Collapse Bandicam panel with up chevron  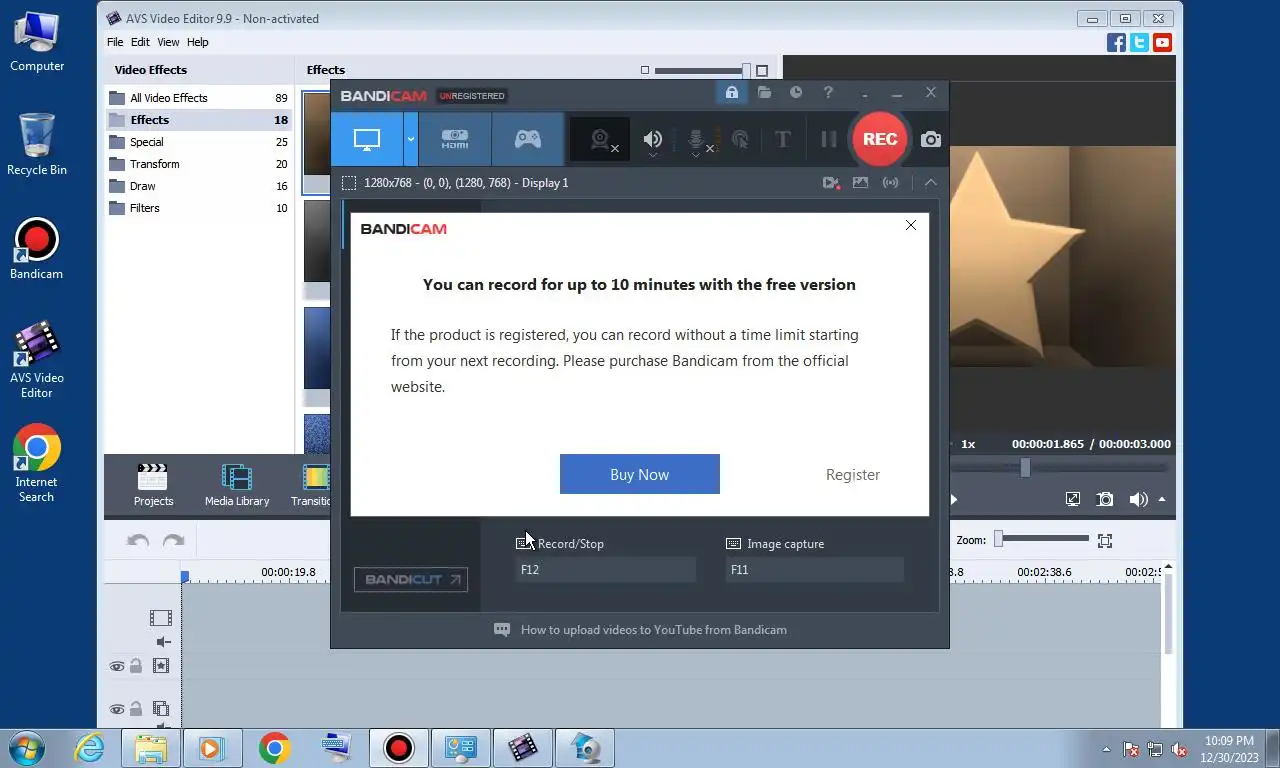(x=930, y=183)
